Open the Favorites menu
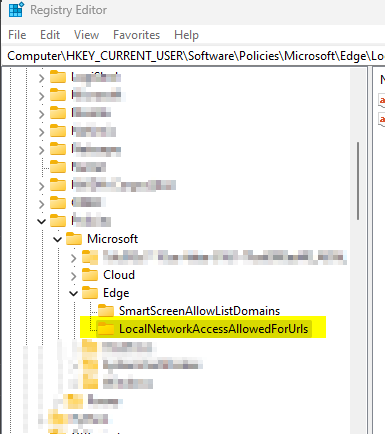385x434 pixels. (136, 35)
